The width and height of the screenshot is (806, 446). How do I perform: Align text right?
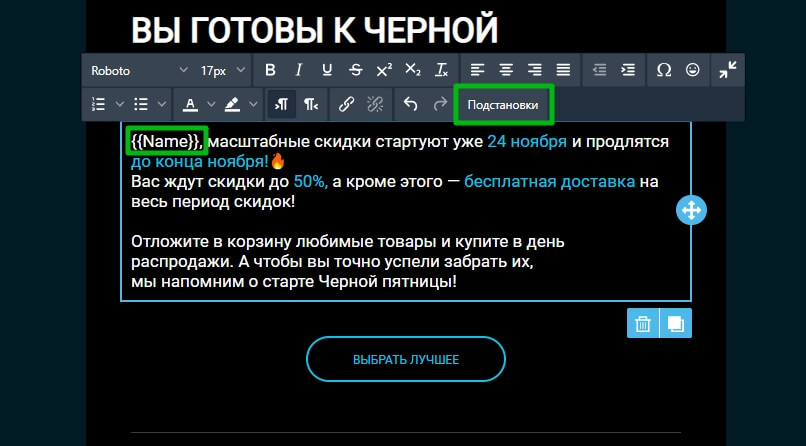tap(535, 70)
